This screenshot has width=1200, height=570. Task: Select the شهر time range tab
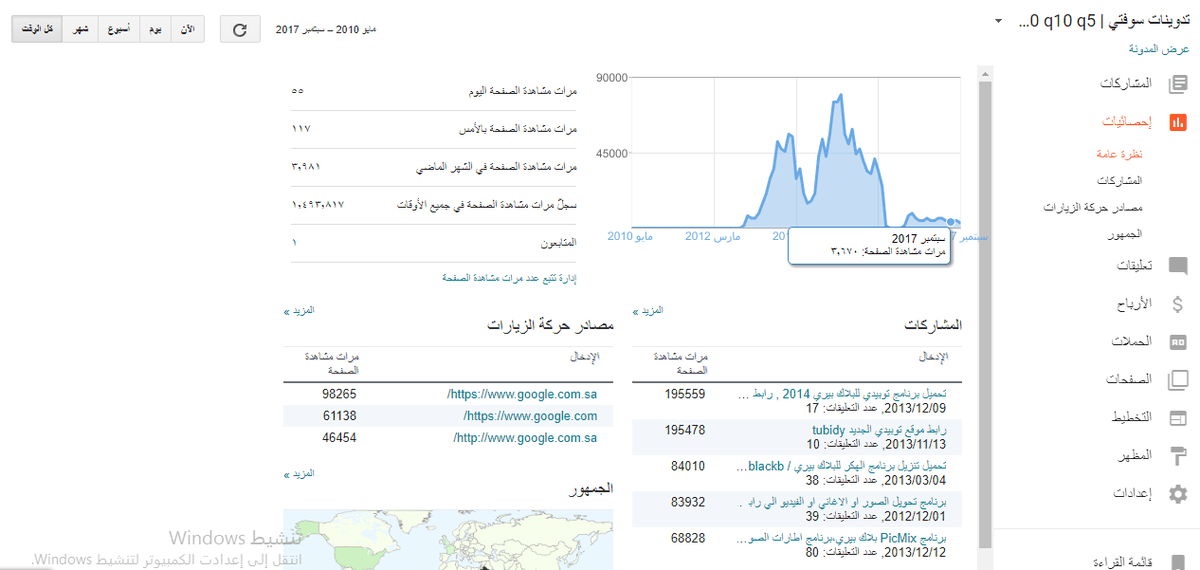pyautogui.click(x=80, y=30)
